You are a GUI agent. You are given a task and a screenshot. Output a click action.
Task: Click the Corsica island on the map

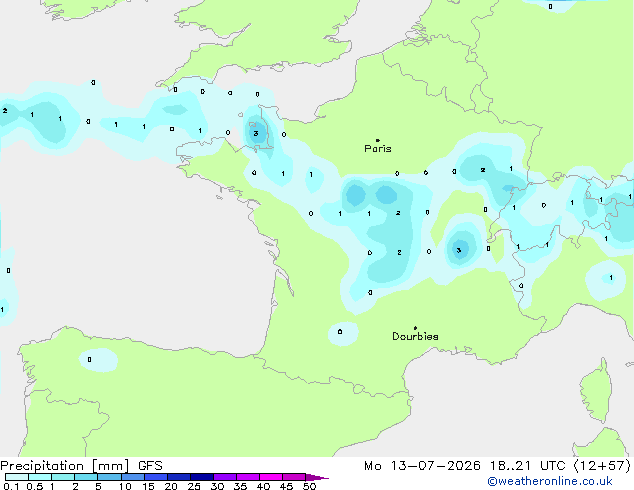coord(597,392)
